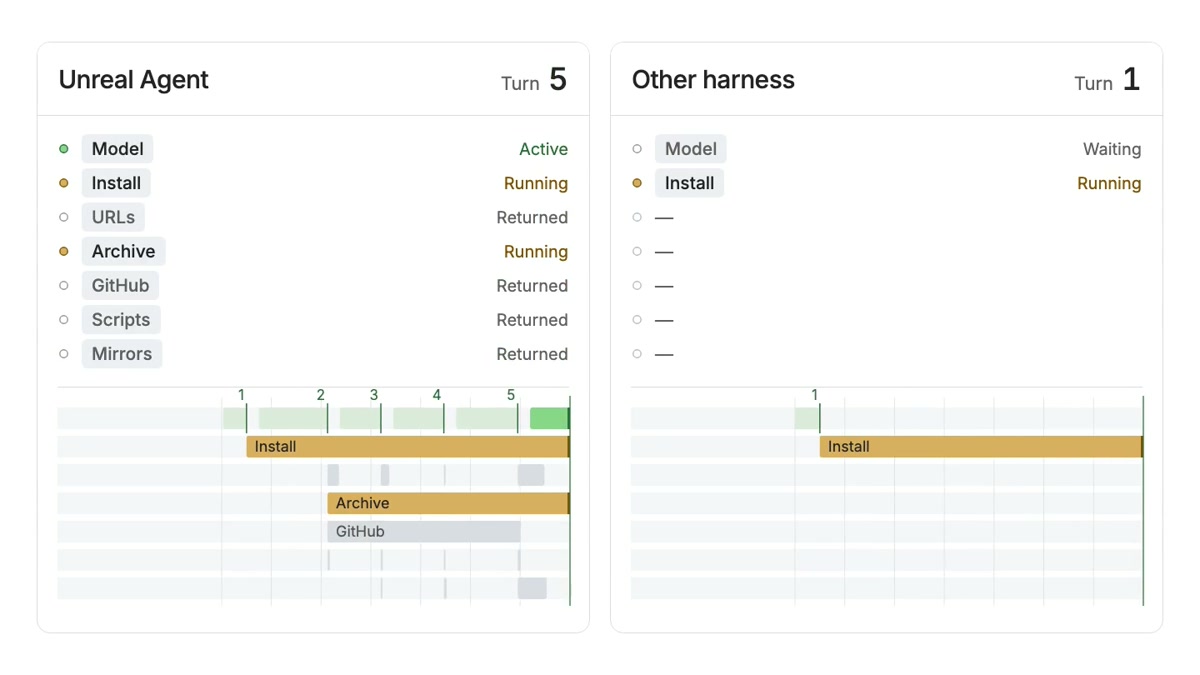Select the Install chip in Other harness list
The width and height of the screenshot is (1200, 675).
pyautogui.click(x=689, y=183)
